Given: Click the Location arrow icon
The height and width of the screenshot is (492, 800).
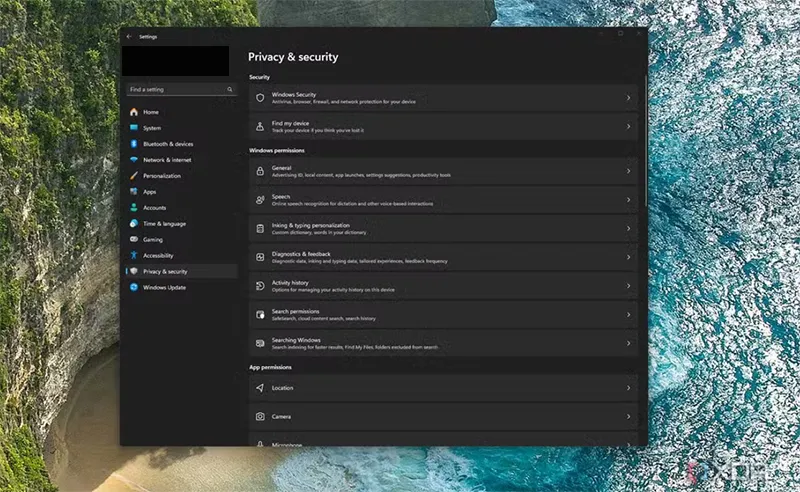Looking at the screenshot, I should point(260,387).
